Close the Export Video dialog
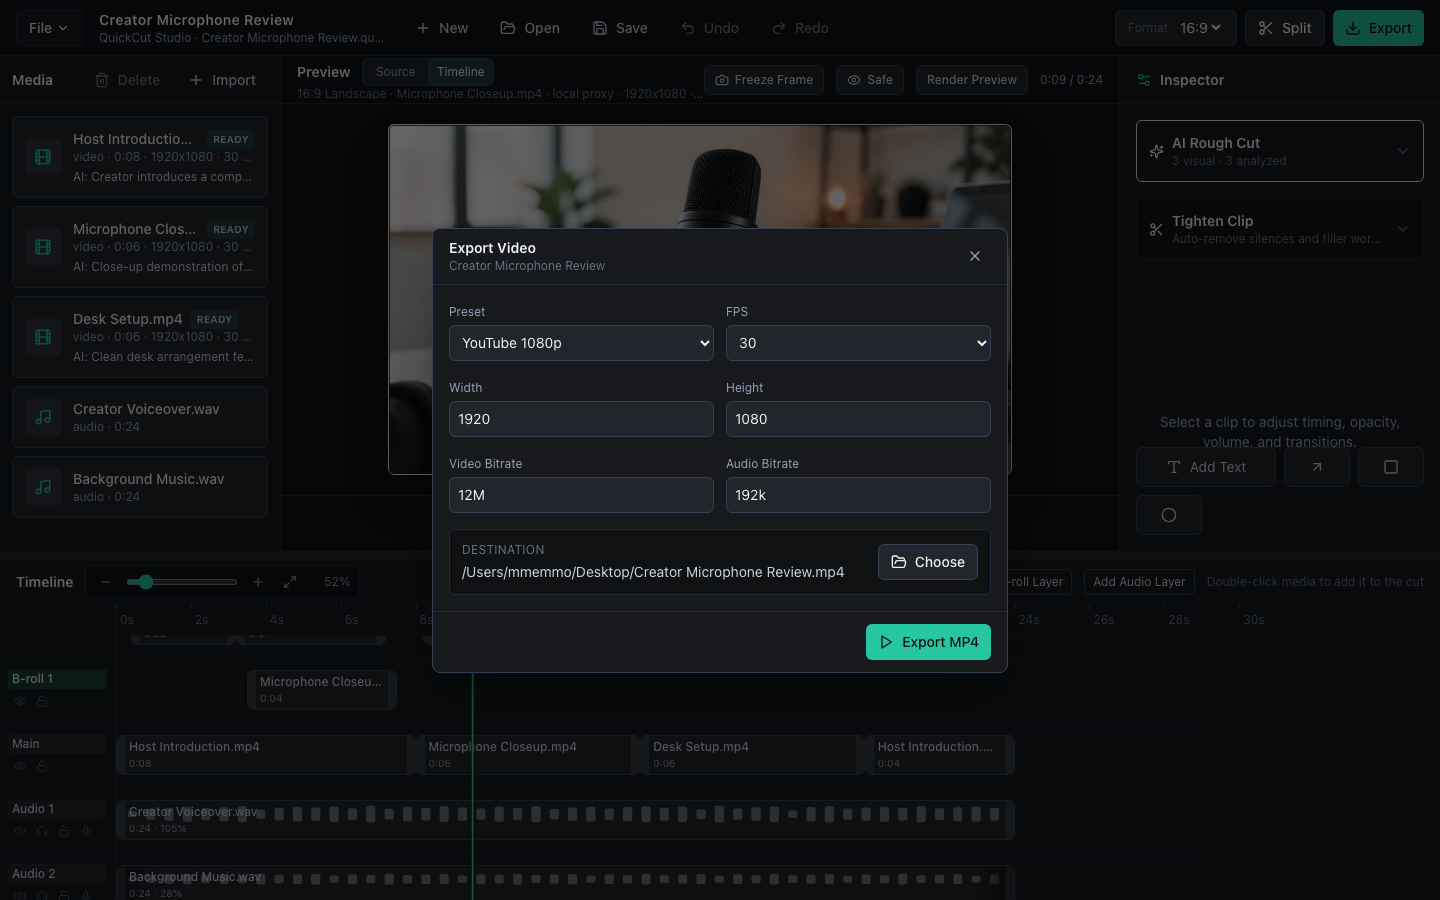The height and width of the screenshot is (900, 1440). 975,256
